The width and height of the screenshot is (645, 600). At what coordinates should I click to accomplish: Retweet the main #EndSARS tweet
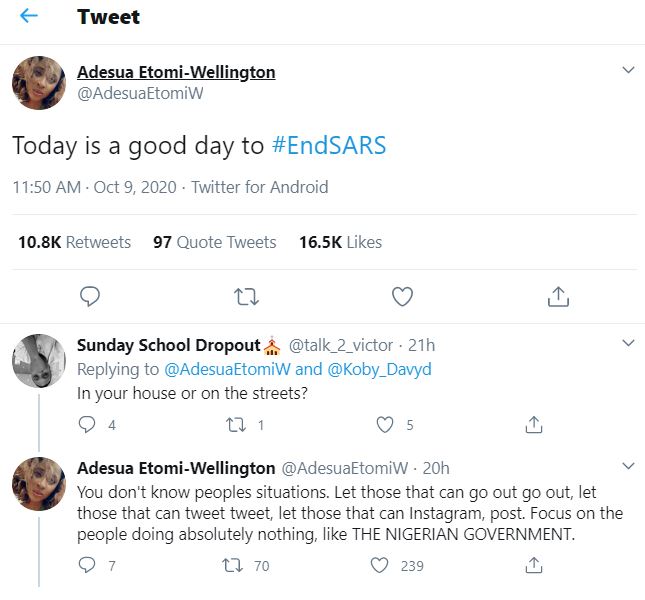[245, 296]
